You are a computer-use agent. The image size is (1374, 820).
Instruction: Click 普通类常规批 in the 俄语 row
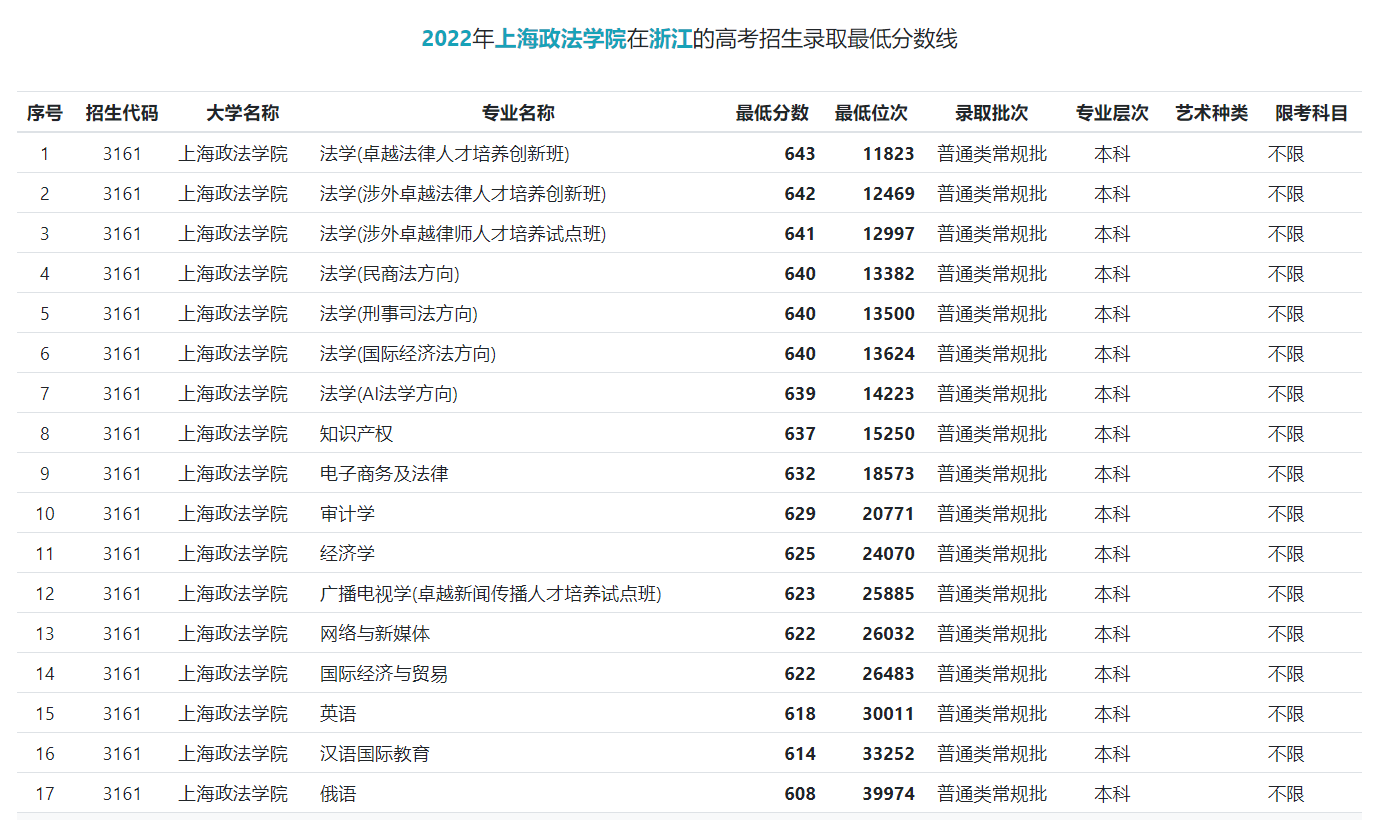pyautogui.click(x=992, y=794)
